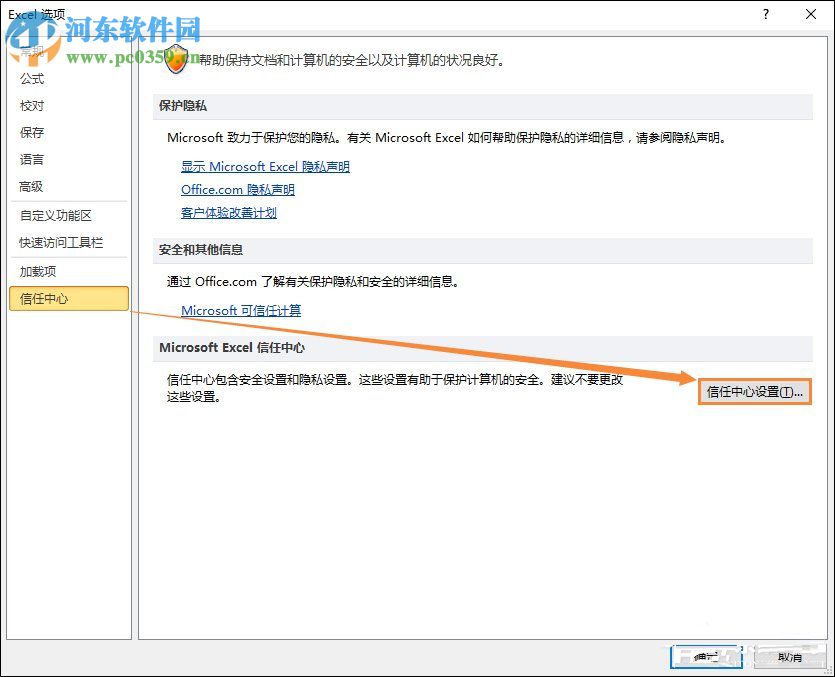Go to the 高级 options page
The height and width of the screenshot is (677, 835).
[x=31, y=187]
